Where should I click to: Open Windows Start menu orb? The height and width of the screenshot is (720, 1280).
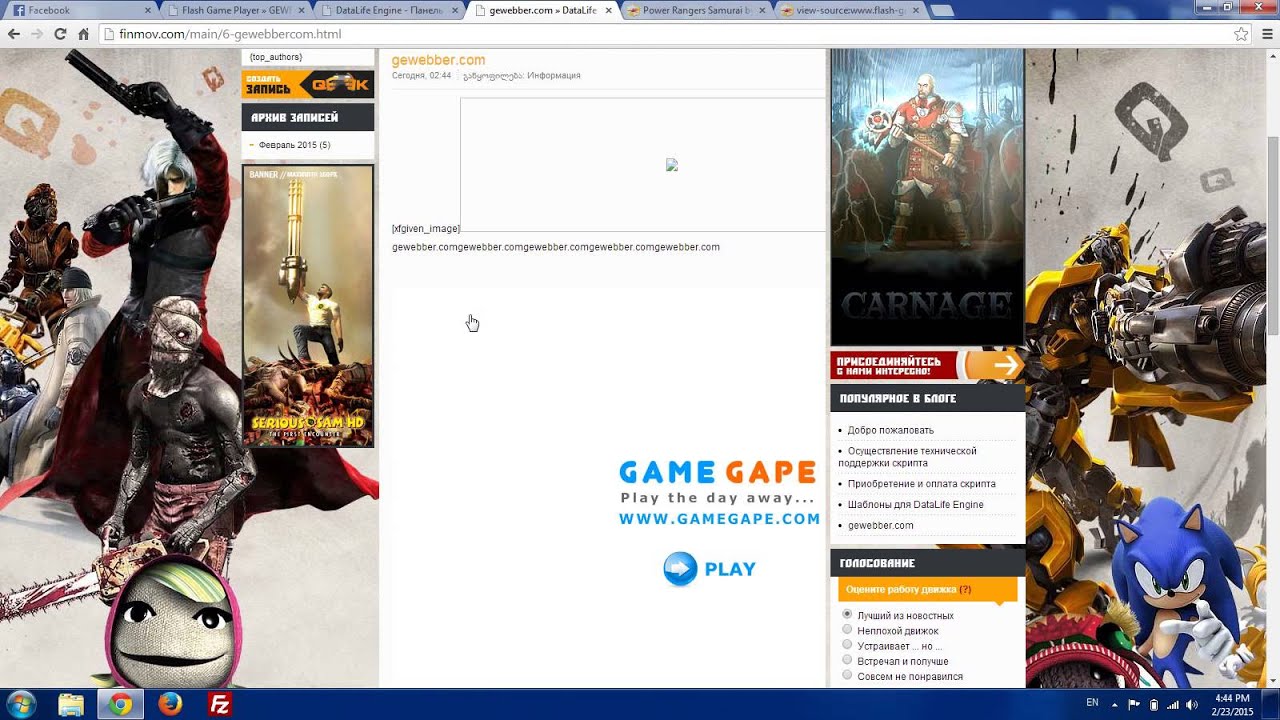coord(21,704)
